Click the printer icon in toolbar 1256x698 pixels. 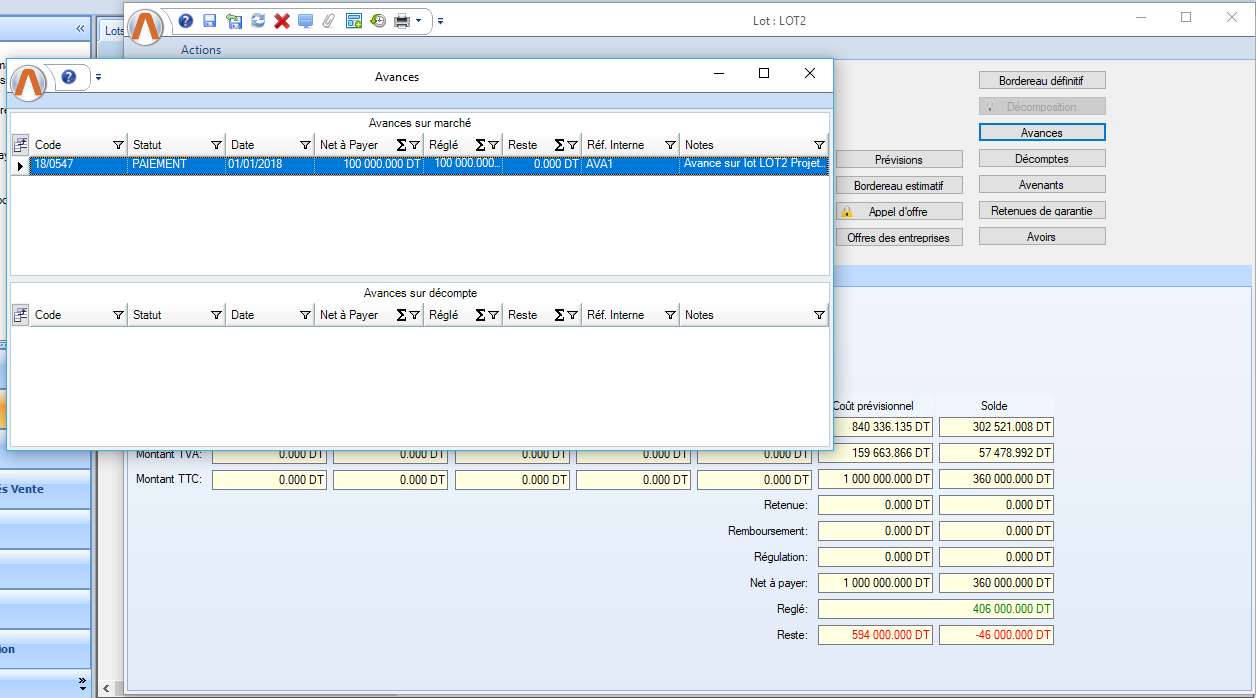coord(402,21)
